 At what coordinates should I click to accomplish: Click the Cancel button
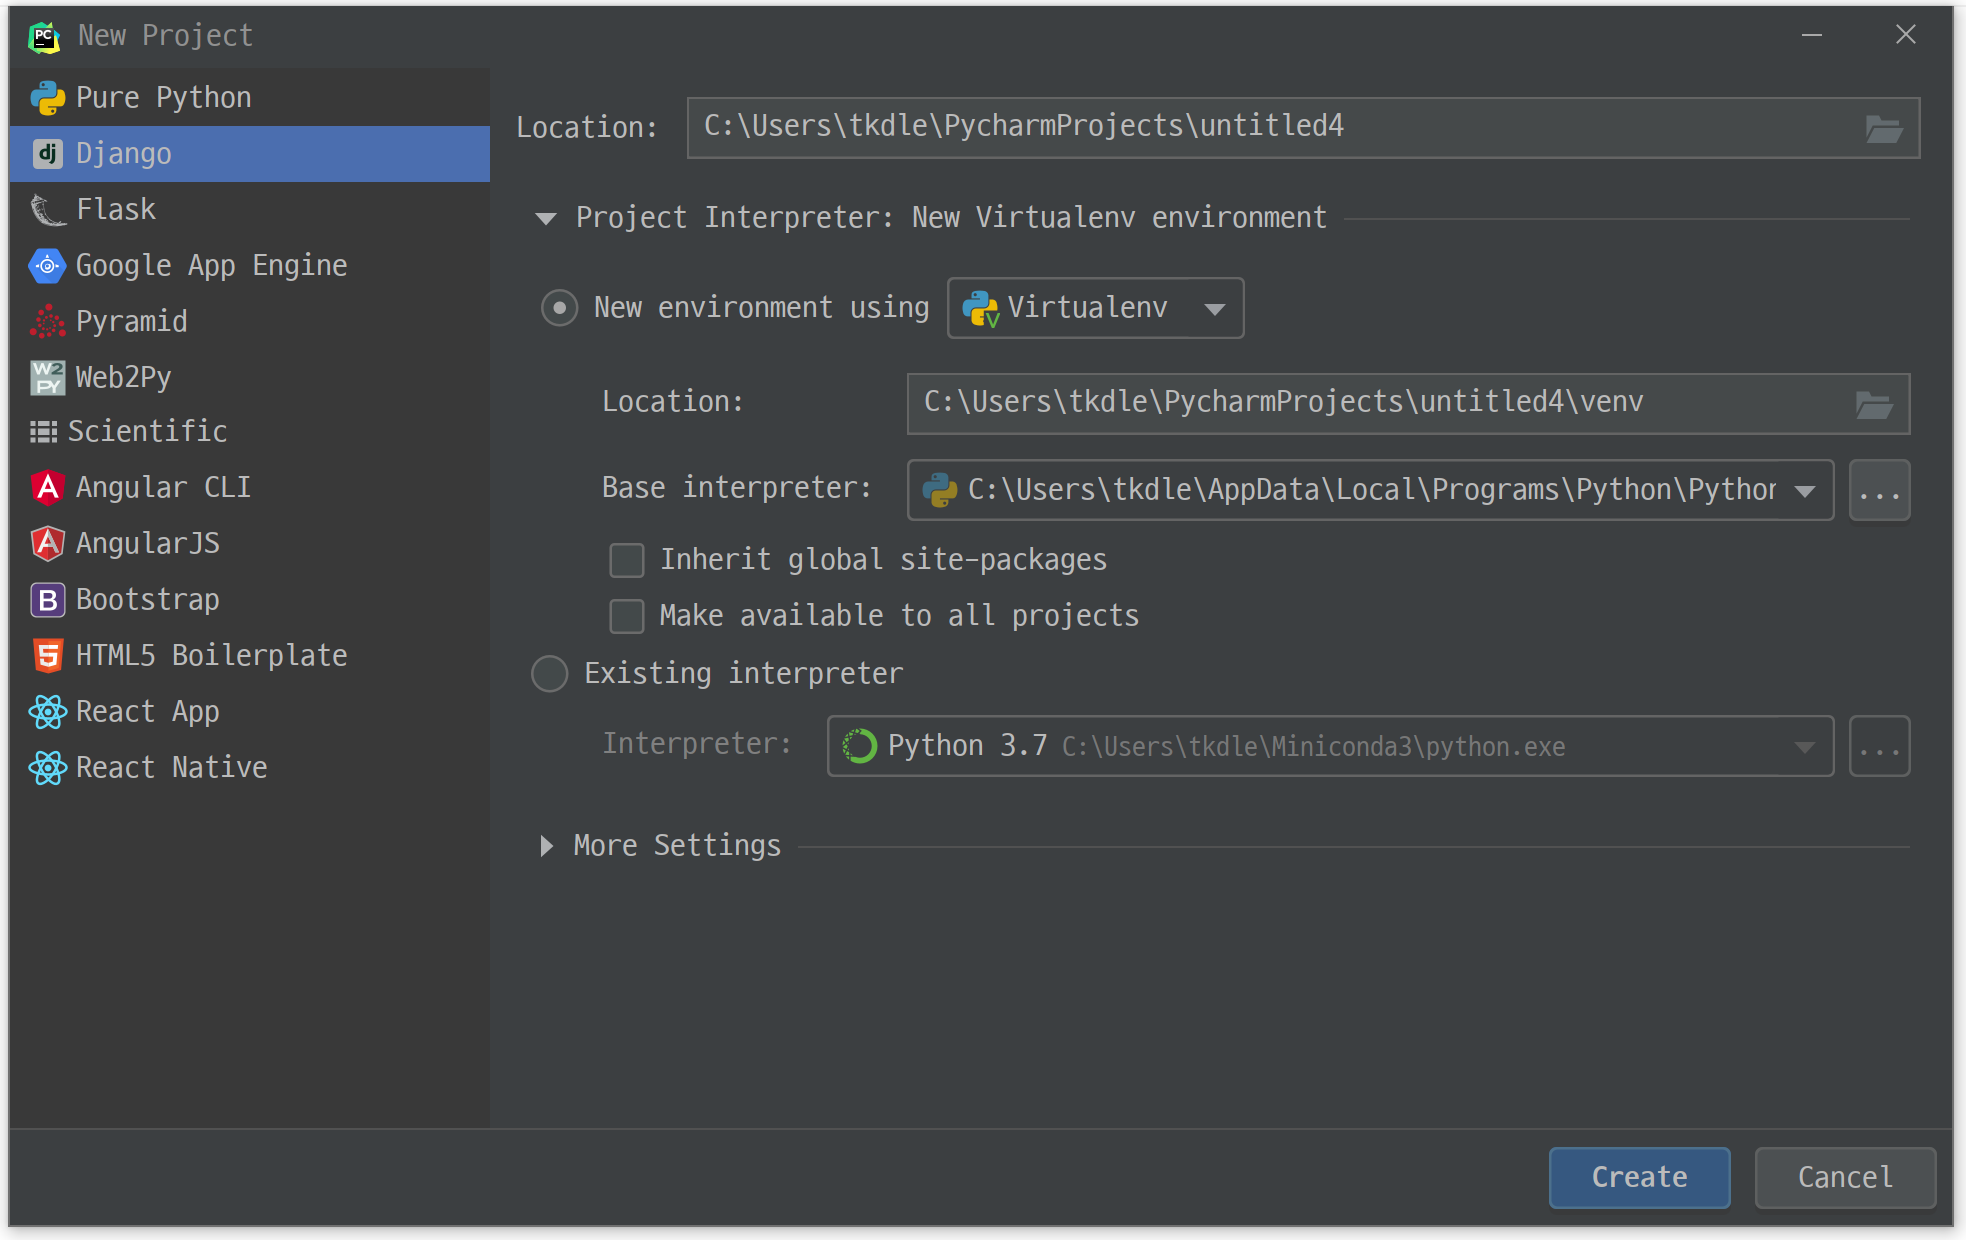tap(1844, 1177)
